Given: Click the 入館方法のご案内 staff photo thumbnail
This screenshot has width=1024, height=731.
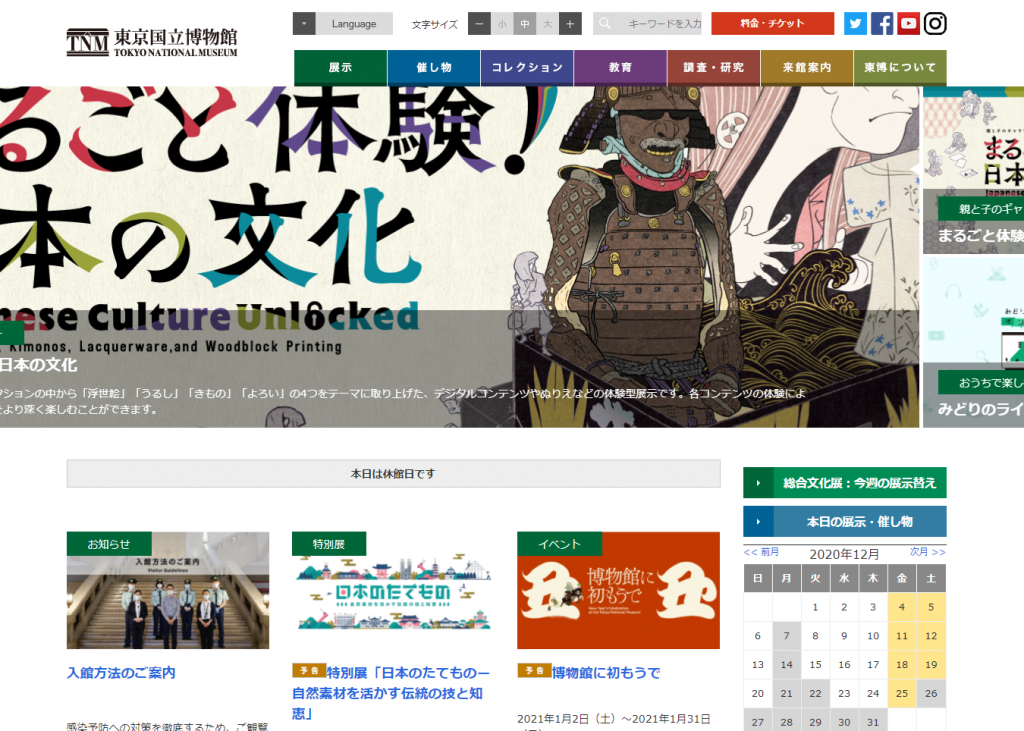Looking at the screenshot, I should [x=168, y=590].
